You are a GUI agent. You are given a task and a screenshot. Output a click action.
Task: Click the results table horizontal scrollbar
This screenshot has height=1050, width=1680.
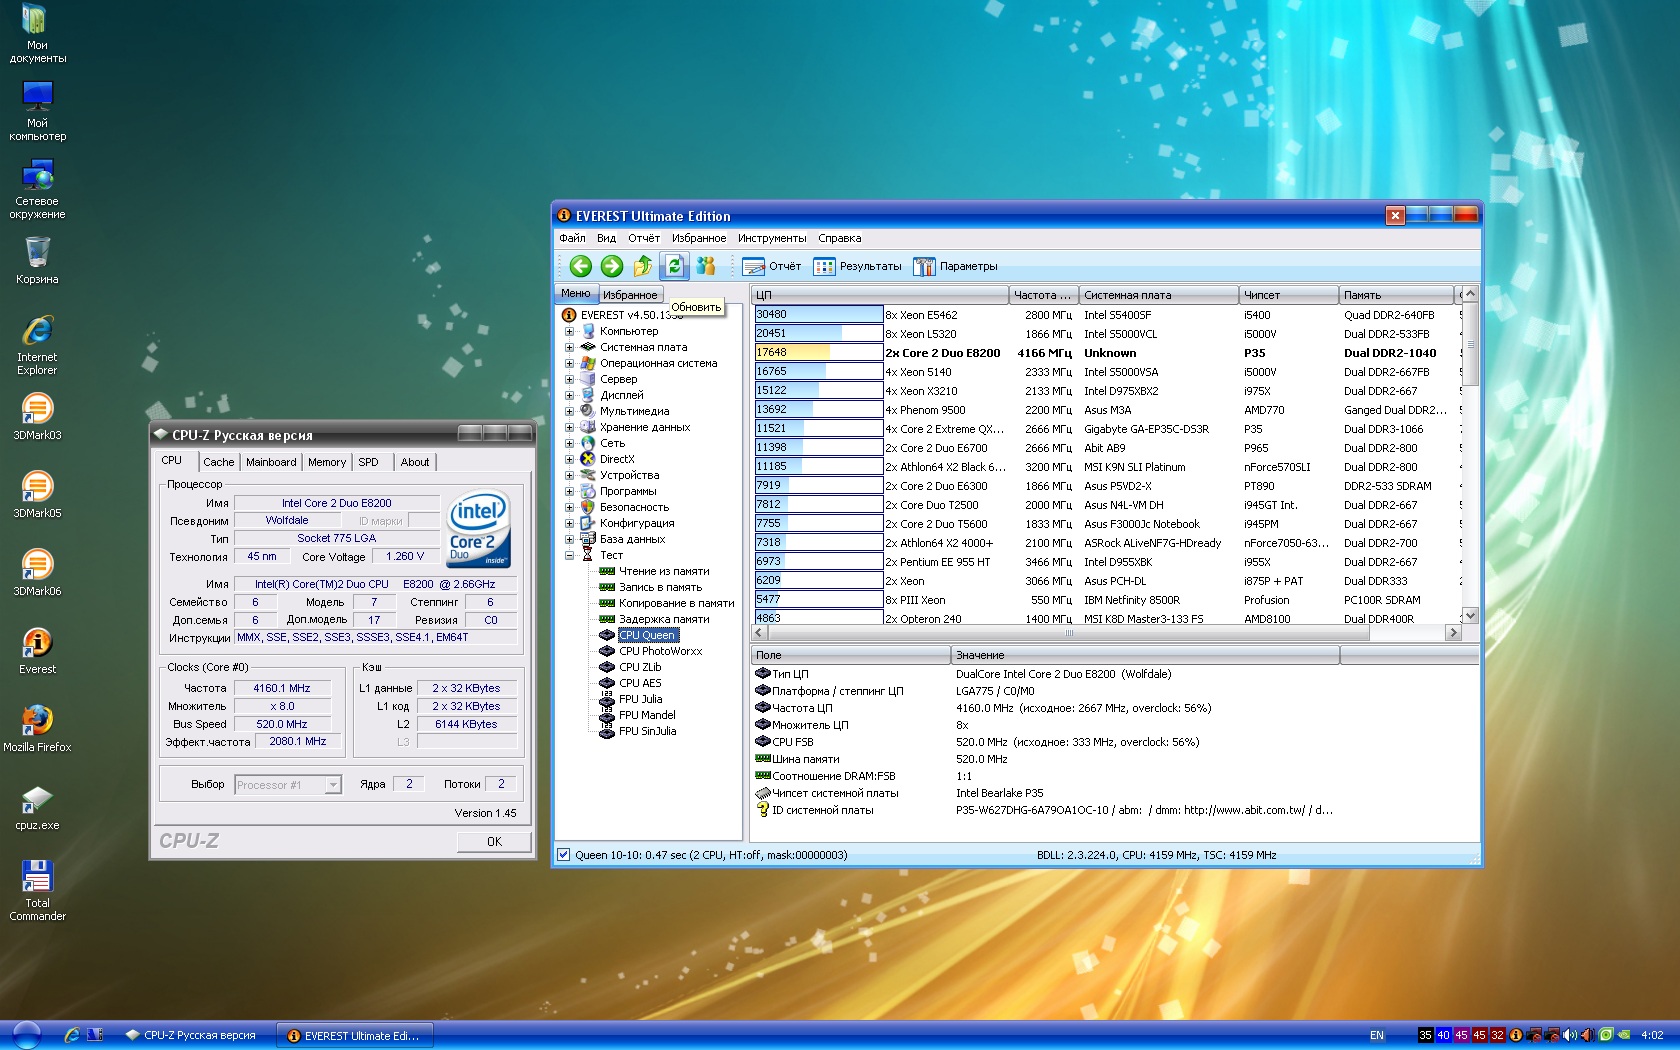coord(1105,633)
